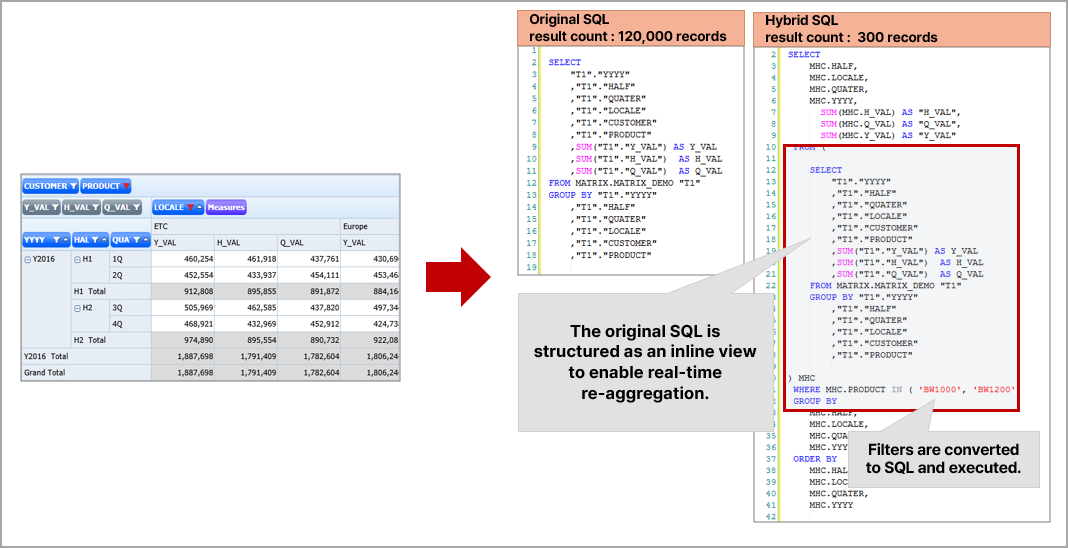The height and width of the screenshot is (548, 1068).
Task: Select the cell with value 912,808
Action: pos(183,291)
